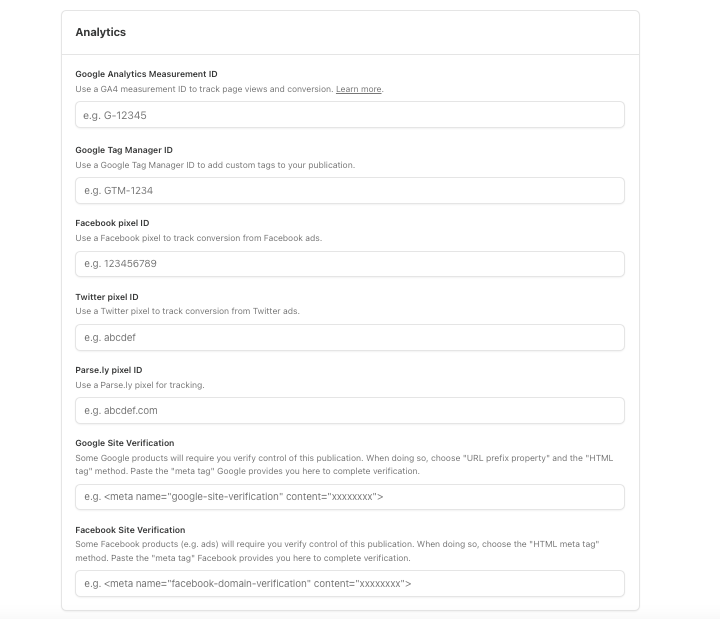Focus the Google Analytics Measurement ID field
720x619 pixels.
point(350,115)
